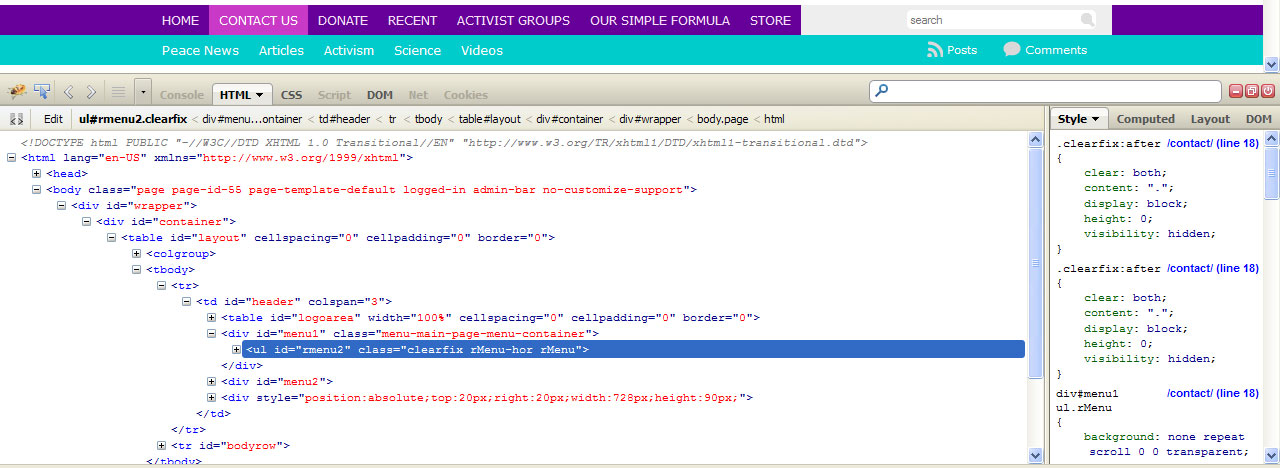Expand the table id logoarea node
This screenshot has height=468, width=1280.
pyautogui.click(x=212, y=318)
